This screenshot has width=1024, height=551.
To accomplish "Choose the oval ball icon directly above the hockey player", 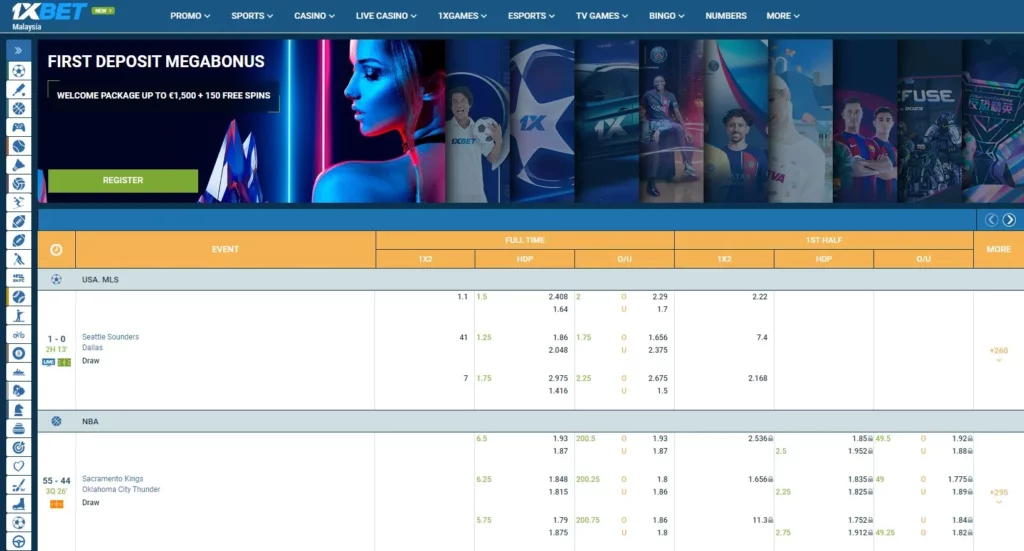I will [18, 240].
